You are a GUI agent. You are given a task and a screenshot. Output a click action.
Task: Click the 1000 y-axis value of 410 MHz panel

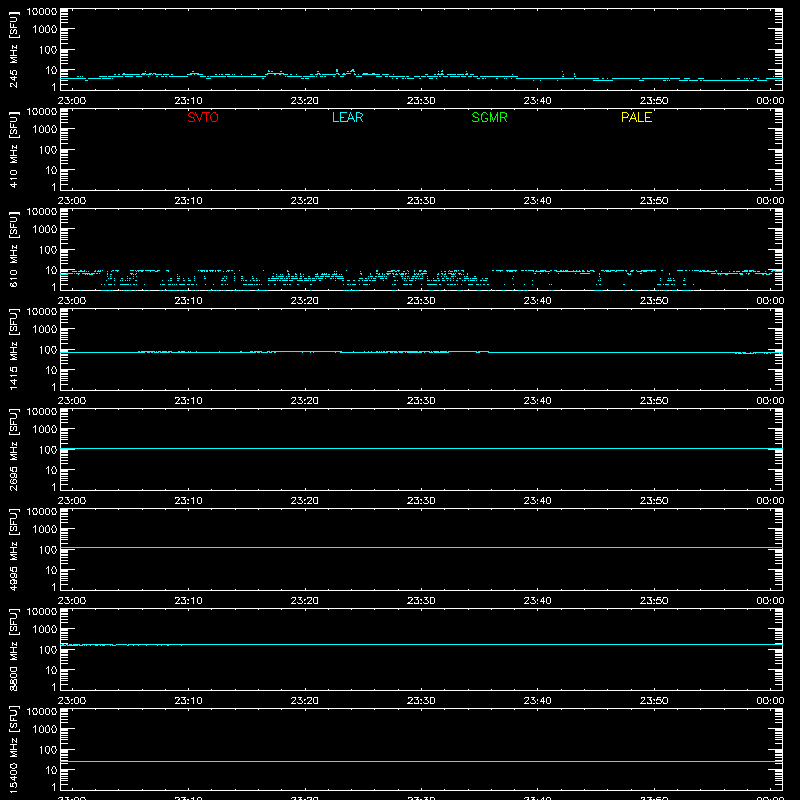(45, 129)
